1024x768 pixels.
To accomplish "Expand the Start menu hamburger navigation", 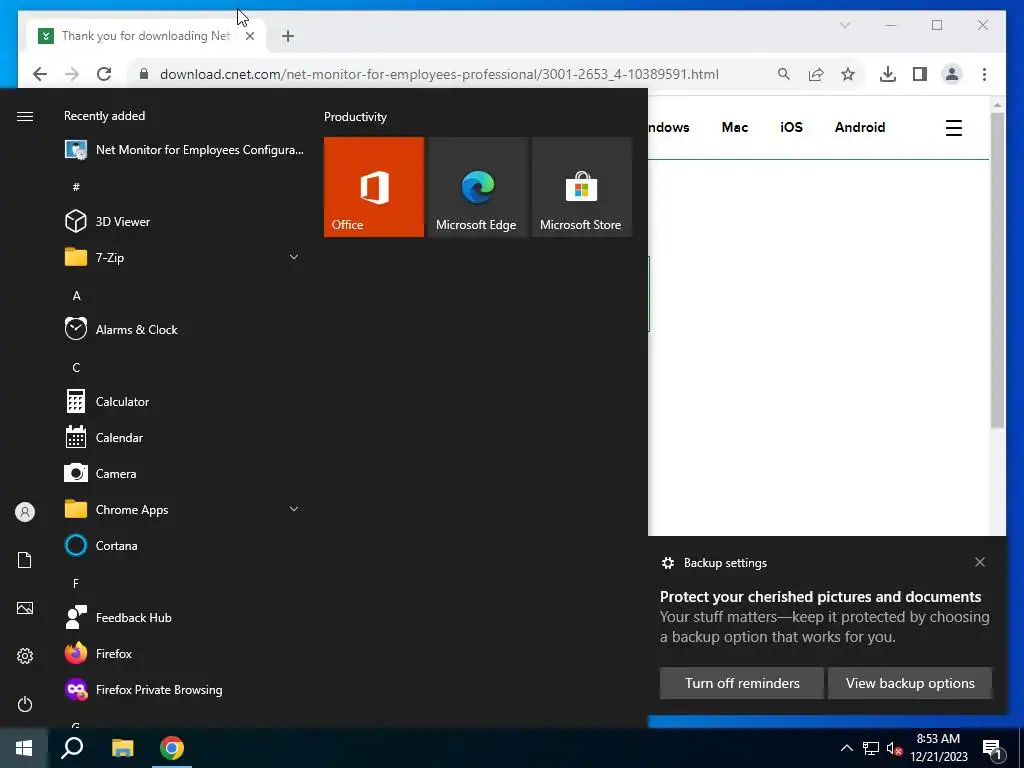I will [x=25, y=116].
